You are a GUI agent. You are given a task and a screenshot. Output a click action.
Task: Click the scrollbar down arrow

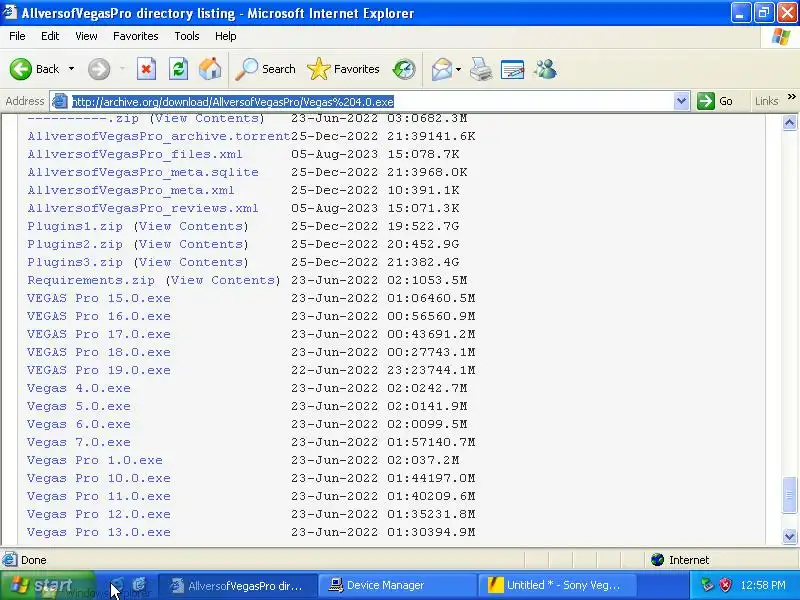[x=789, y=536]
